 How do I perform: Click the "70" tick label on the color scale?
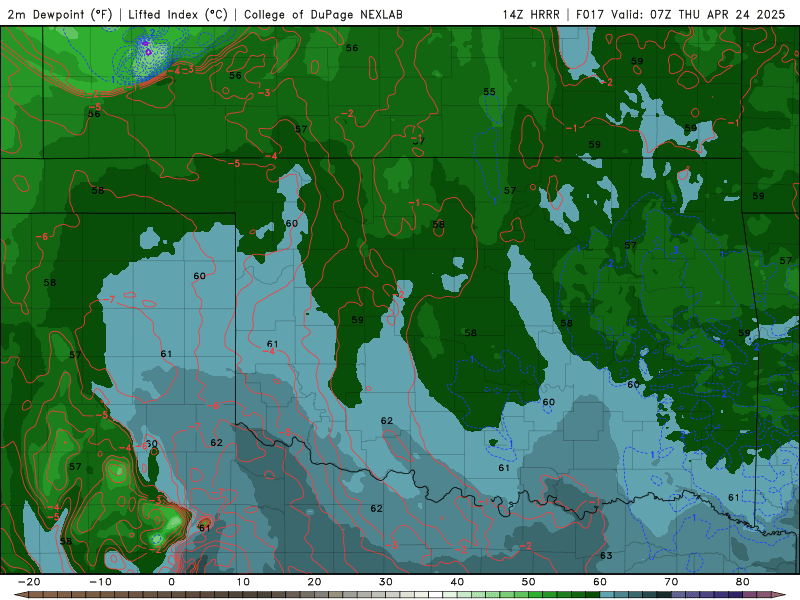(x=671, y=582)
